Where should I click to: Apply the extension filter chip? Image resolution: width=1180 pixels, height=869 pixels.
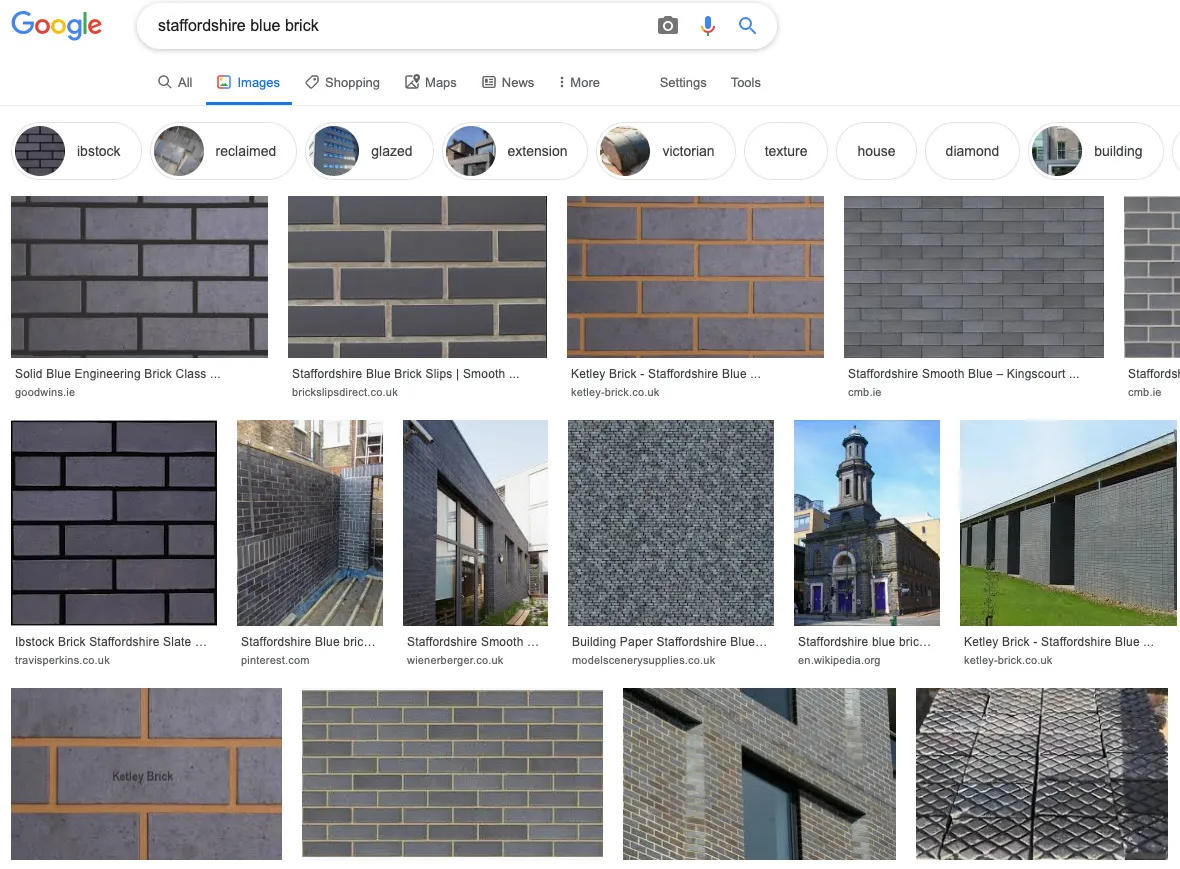(x=515, y=151)
